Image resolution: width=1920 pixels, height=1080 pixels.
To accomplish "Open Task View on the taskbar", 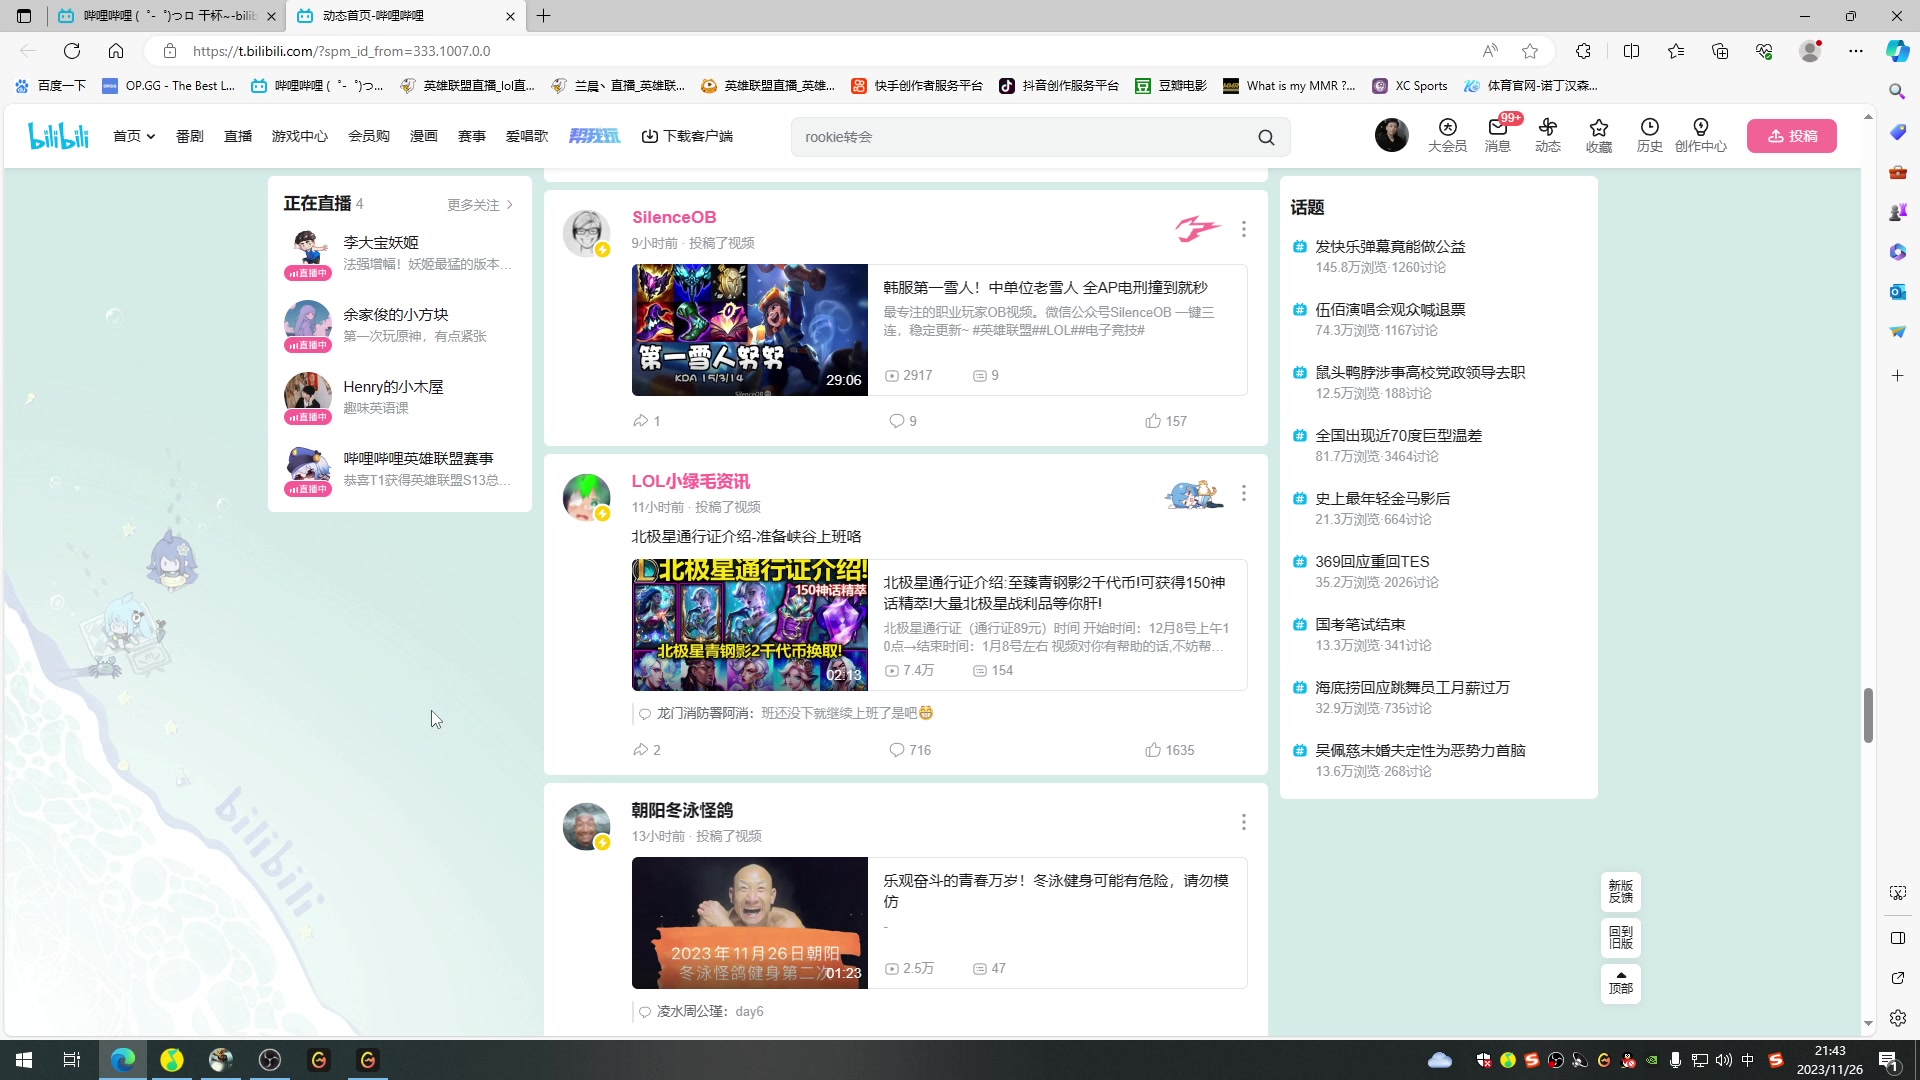I will 72,1060.
